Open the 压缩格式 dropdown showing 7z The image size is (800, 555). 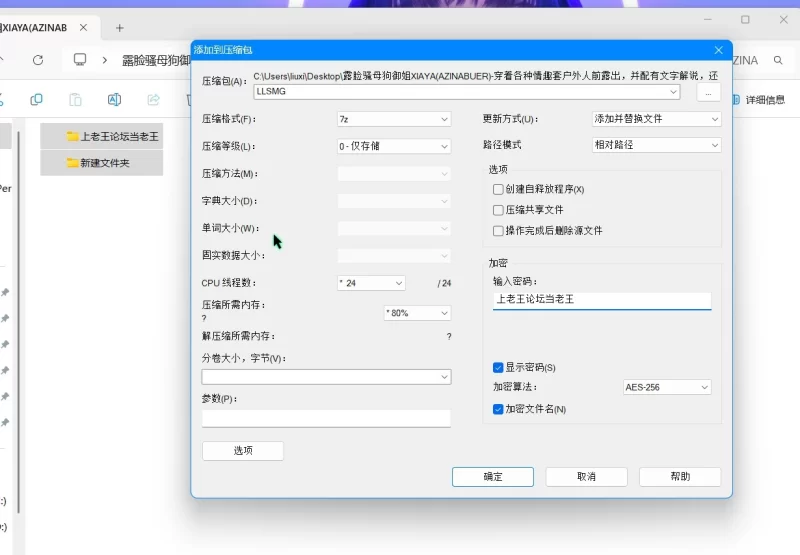(x=393, y=119)
